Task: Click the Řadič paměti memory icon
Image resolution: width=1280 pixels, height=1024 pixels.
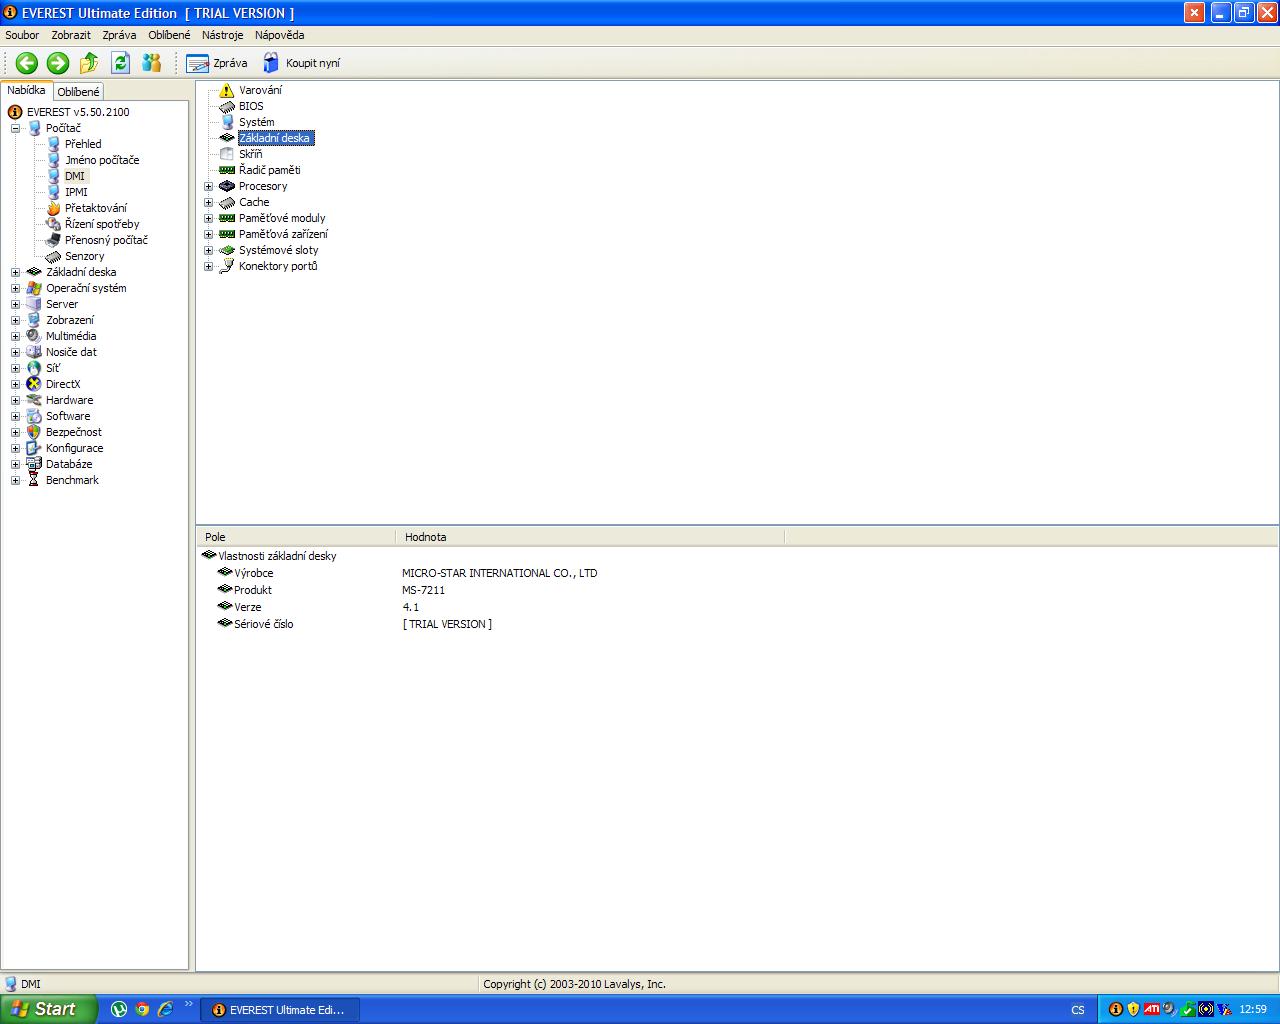Action: click(227, 170)
